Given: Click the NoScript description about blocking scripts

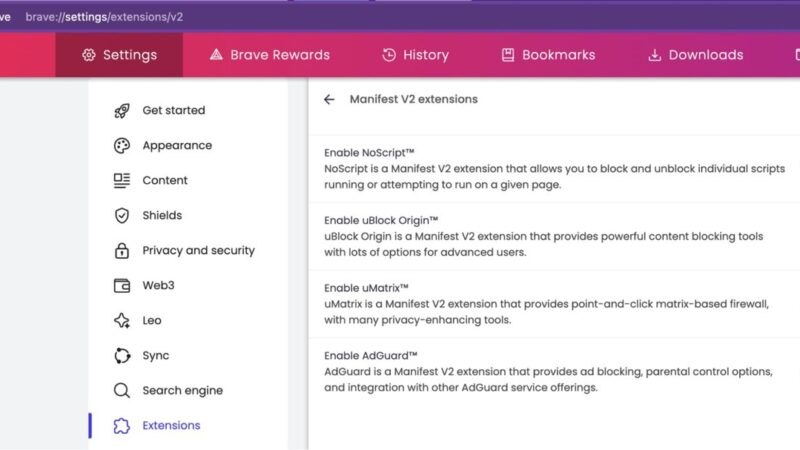Looking at the screenshot, I should (x=555, y=177).
